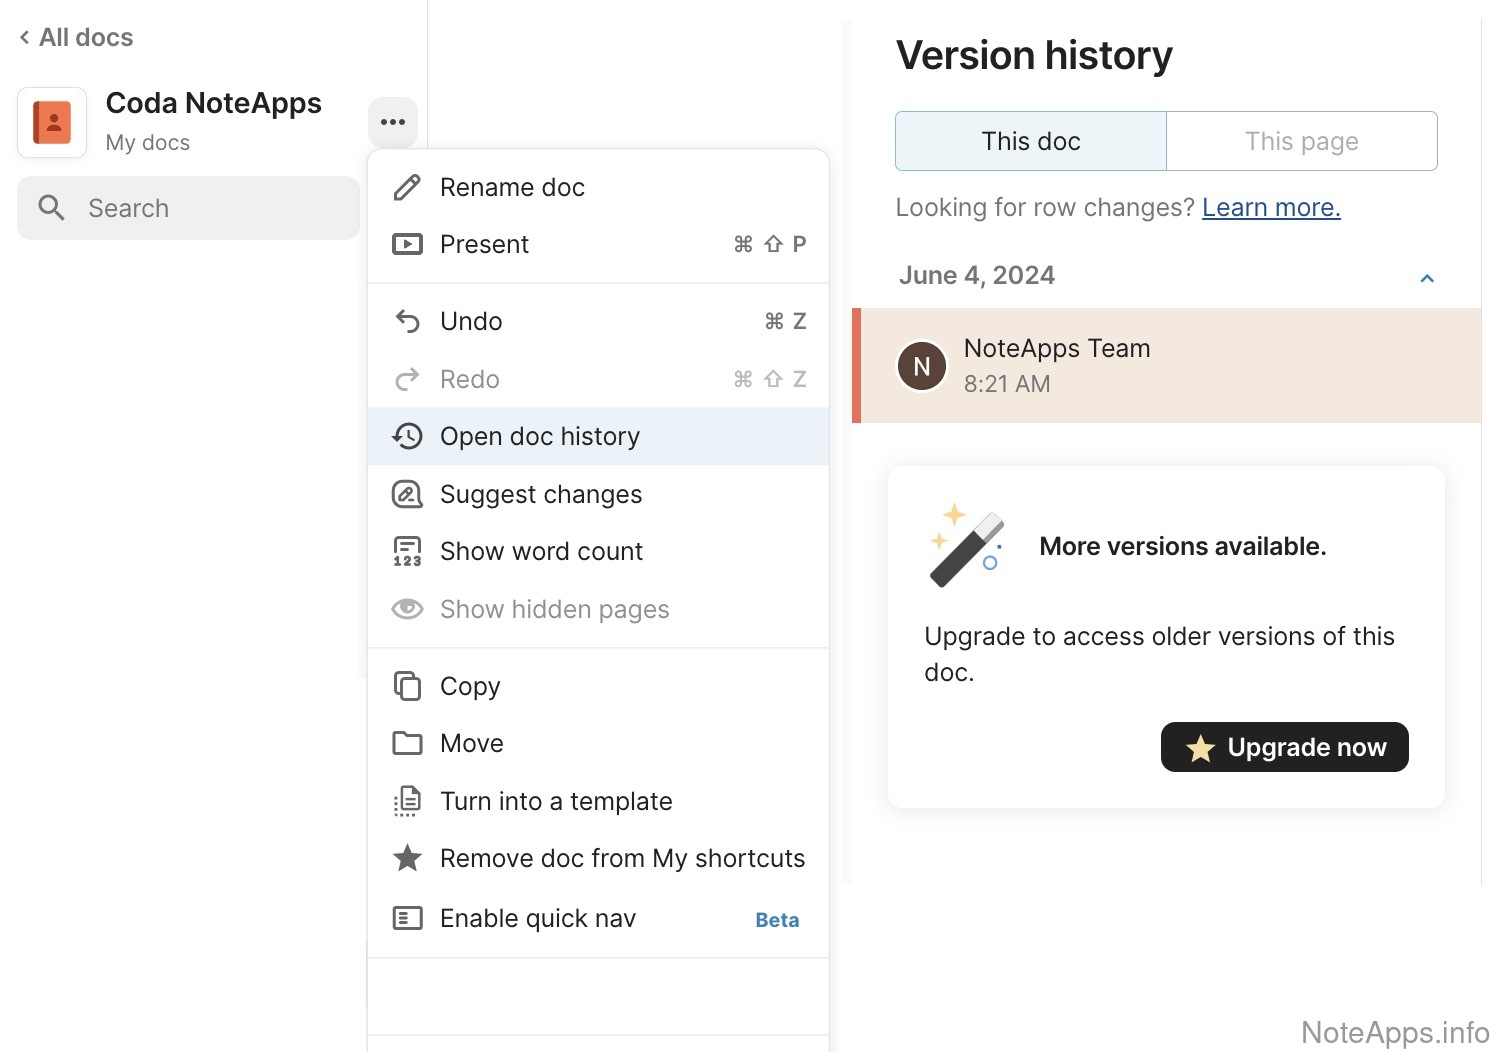The image size is (1492, 1052).
Task: Go back to All docs
Action: [76, 38]
